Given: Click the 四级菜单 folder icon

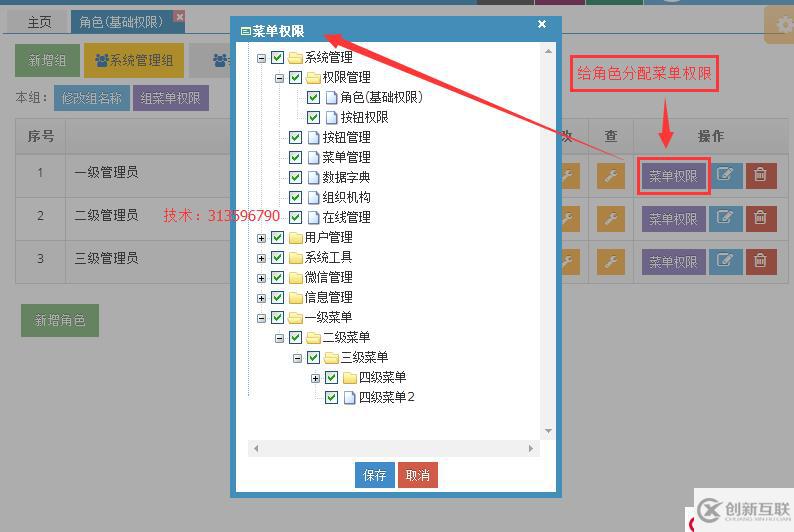Looking at the screenshot, I should [x=349, y=378].
